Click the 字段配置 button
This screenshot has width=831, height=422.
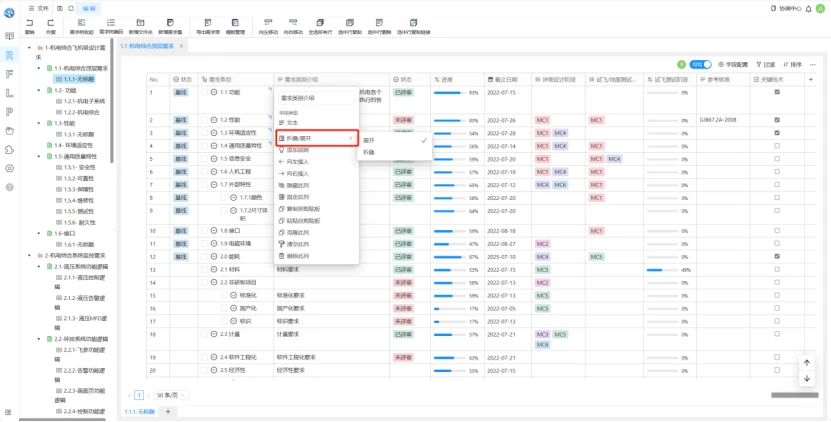(x=733, y=65)
